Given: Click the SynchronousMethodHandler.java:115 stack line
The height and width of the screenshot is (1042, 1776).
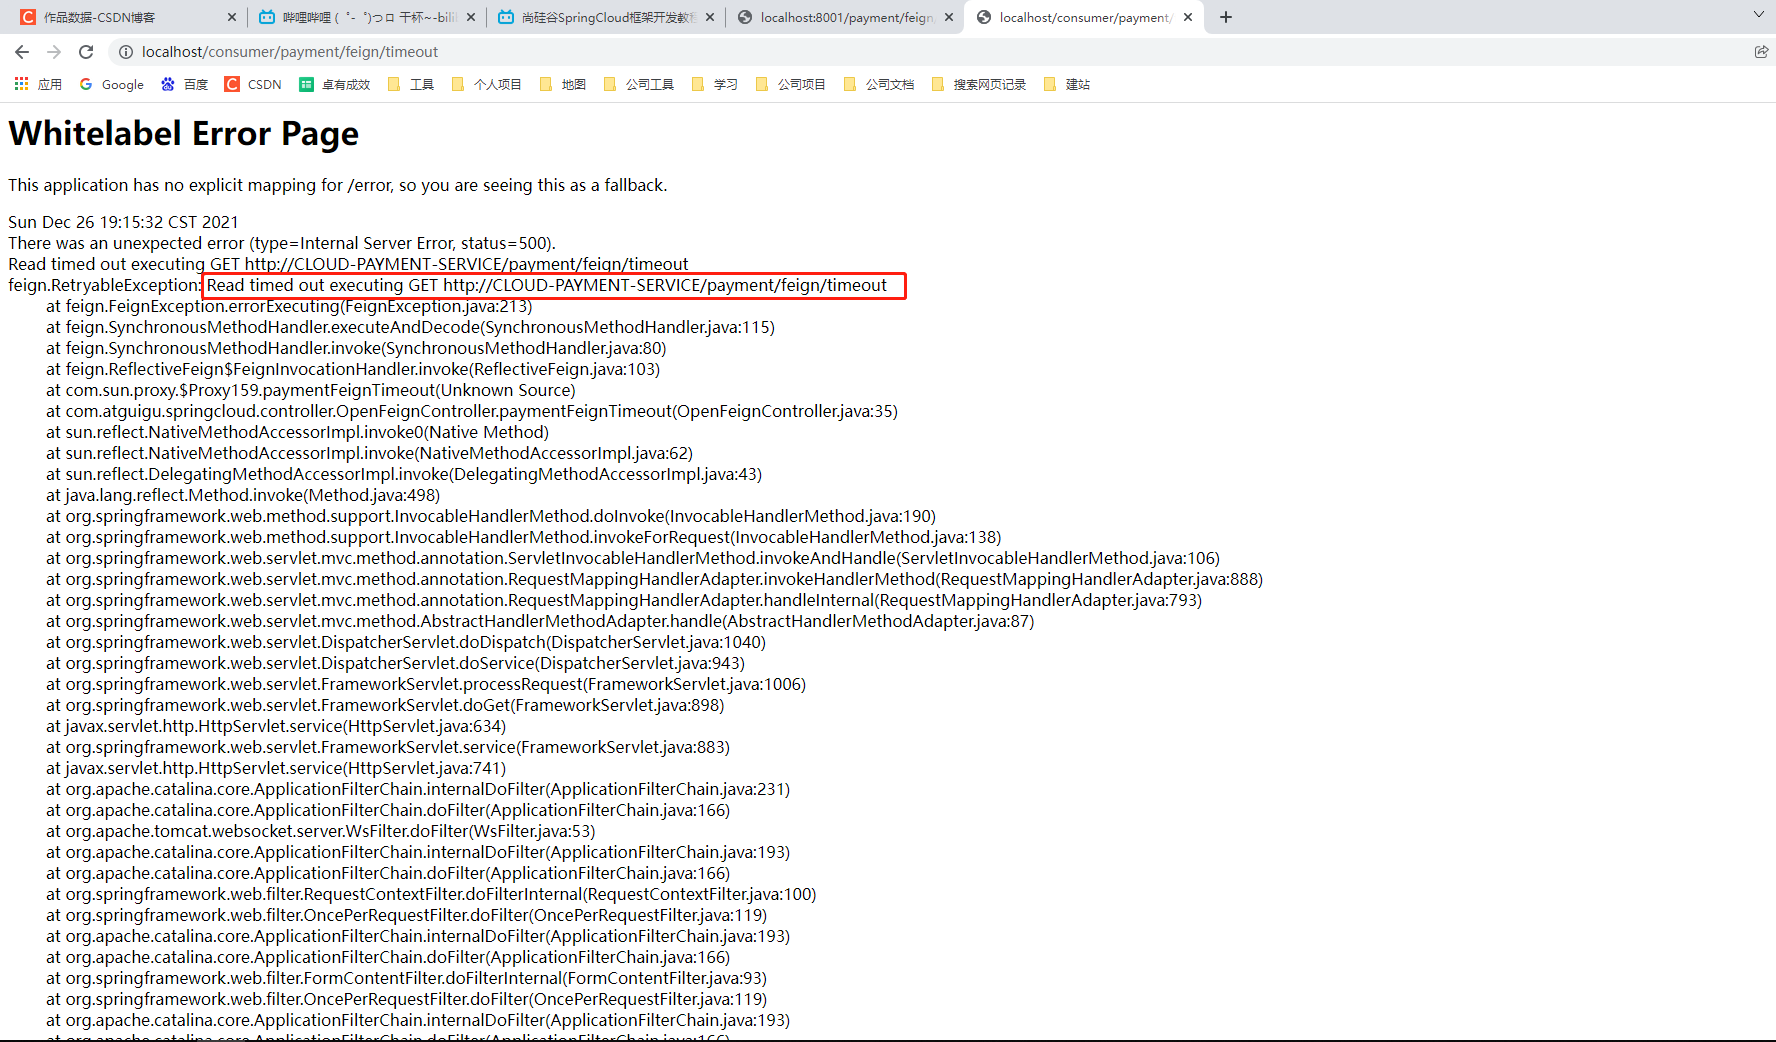Looking at the screenshot, I should coord(411,327).
